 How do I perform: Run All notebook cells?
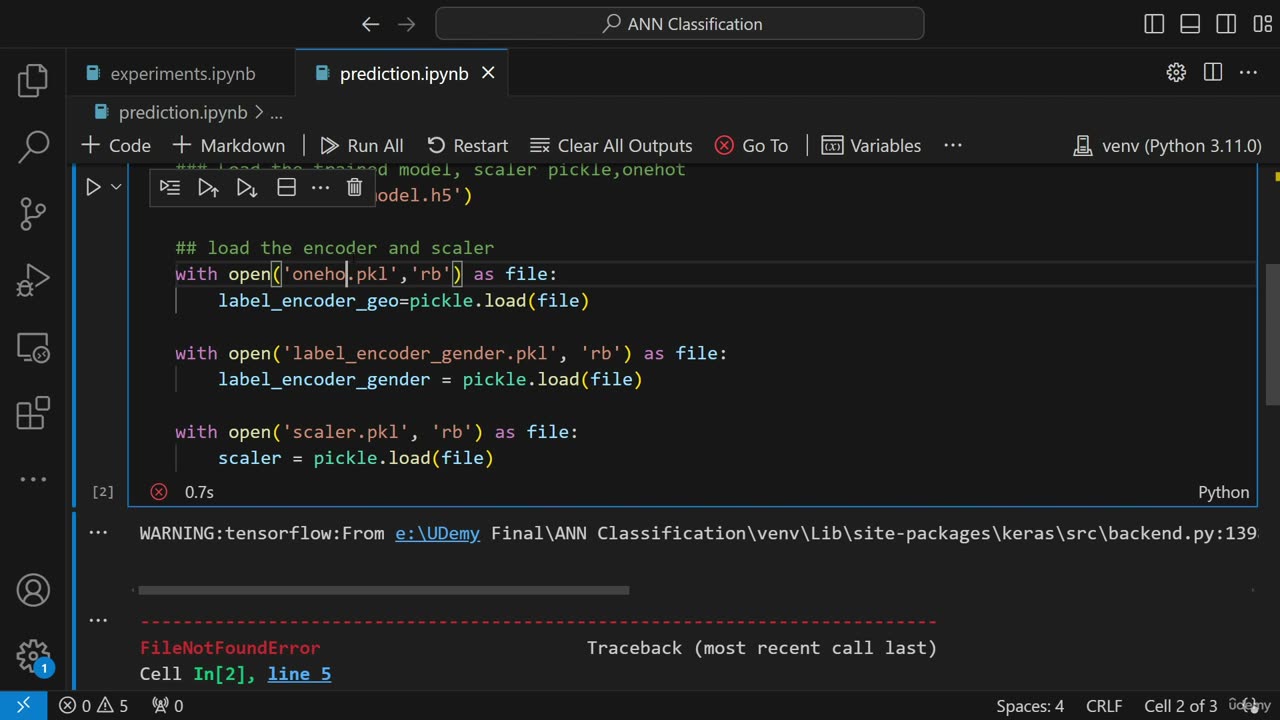[x=361, y=145]
